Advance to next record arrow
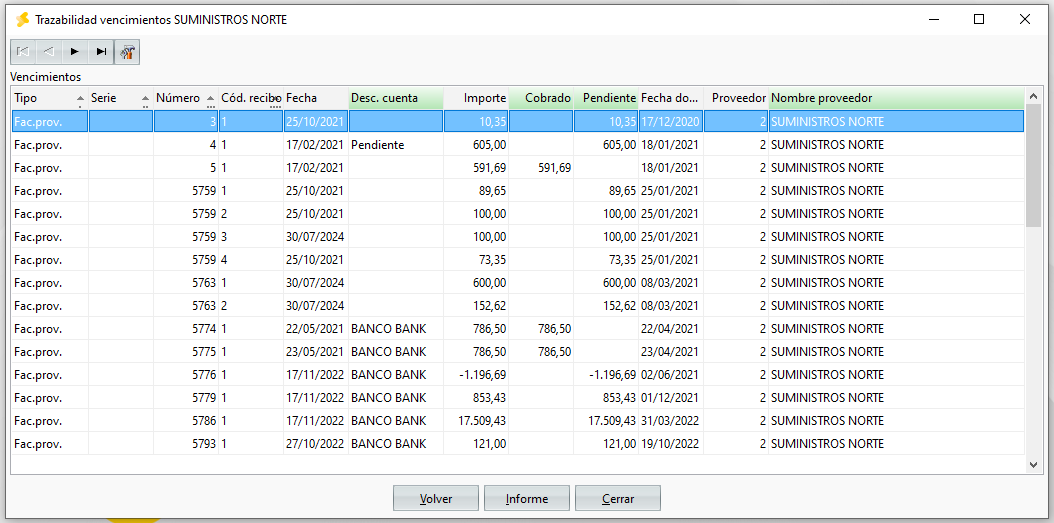Screen dimensions: 1054x523 (75, 51)
